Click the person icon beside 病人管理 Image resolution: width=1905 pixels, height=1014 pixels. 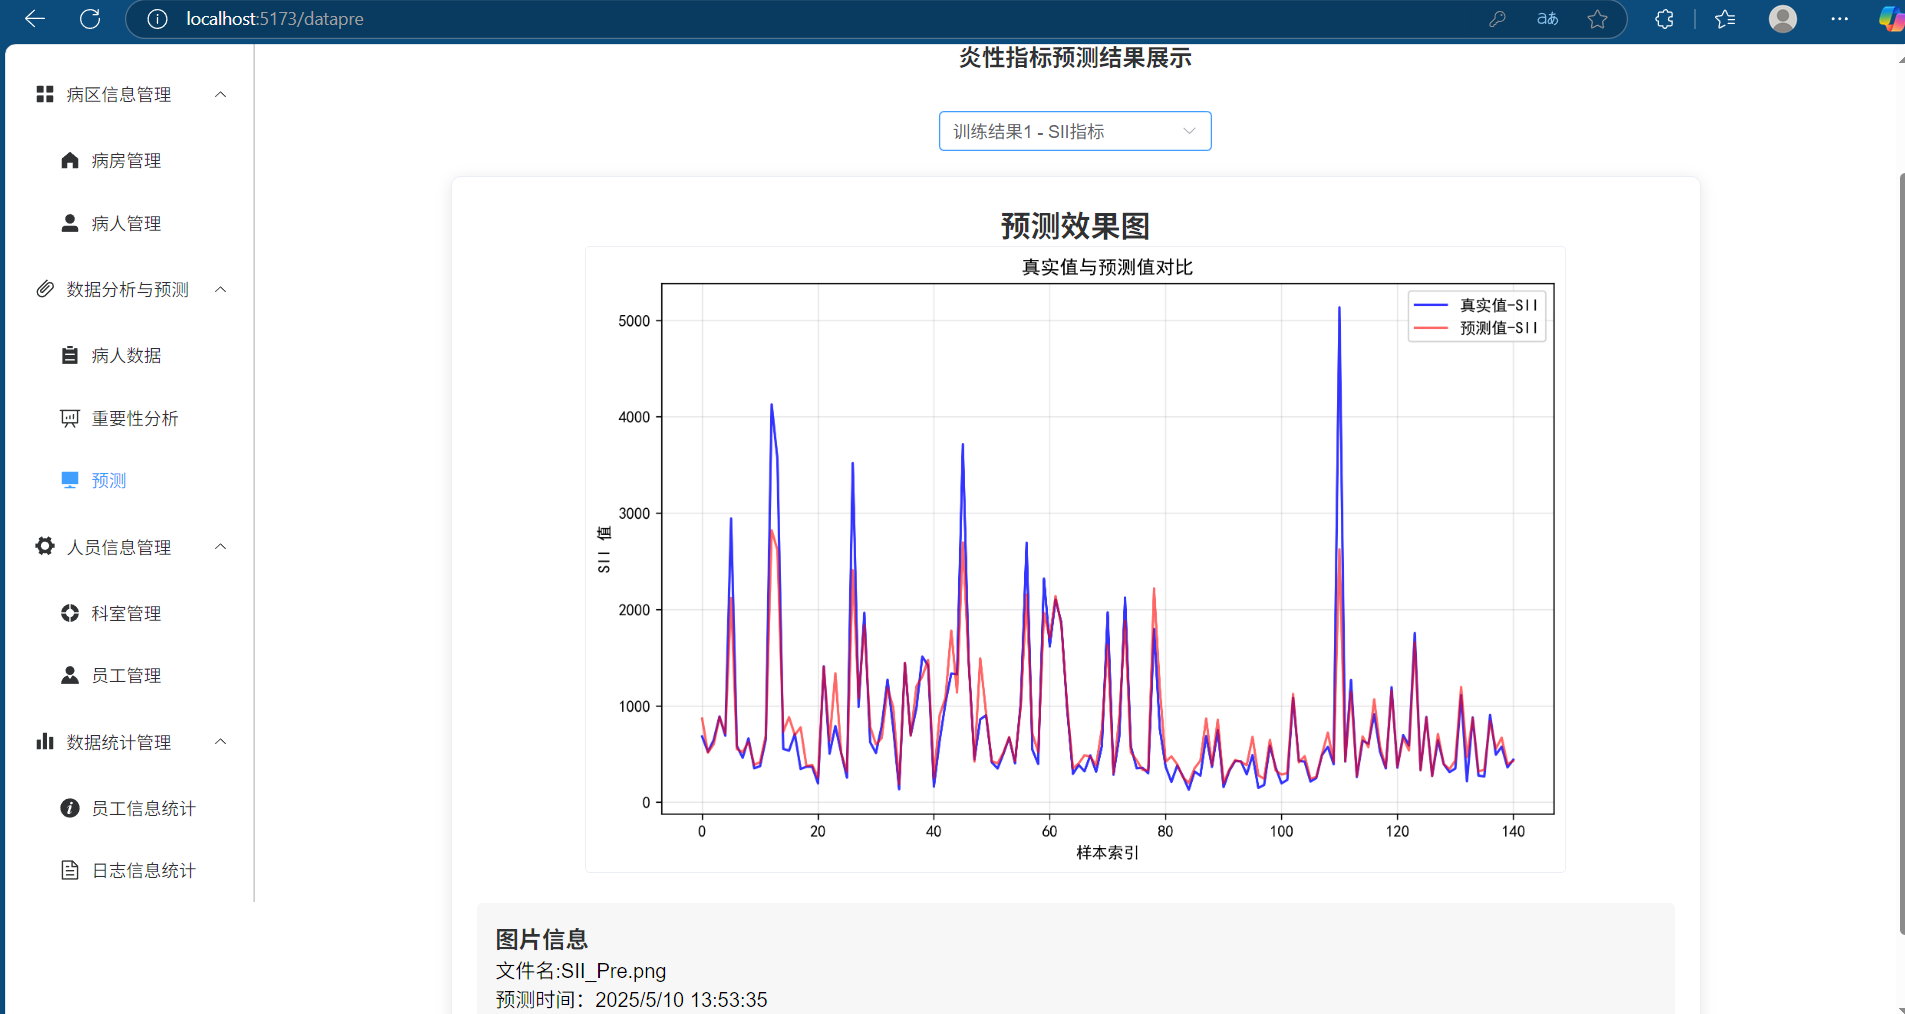coord(70,223)
